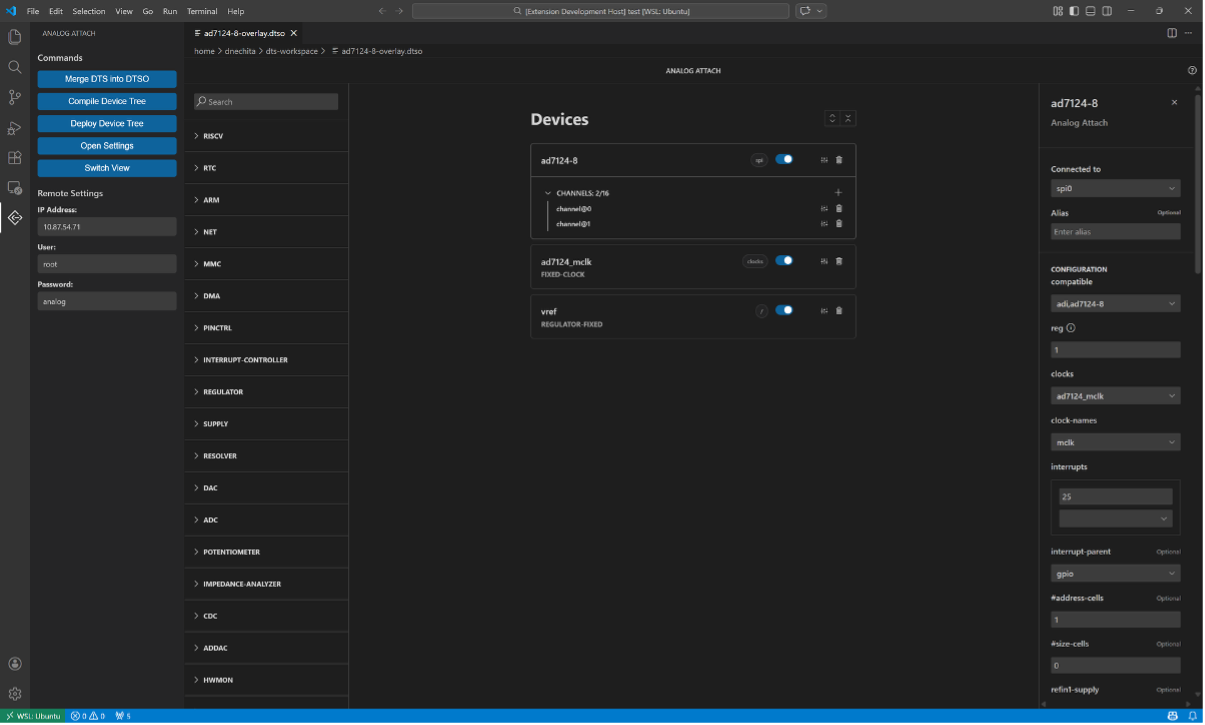1205x725 pixels.
Task: Delete the ad7124_mclk device
Action: point(839,261)
